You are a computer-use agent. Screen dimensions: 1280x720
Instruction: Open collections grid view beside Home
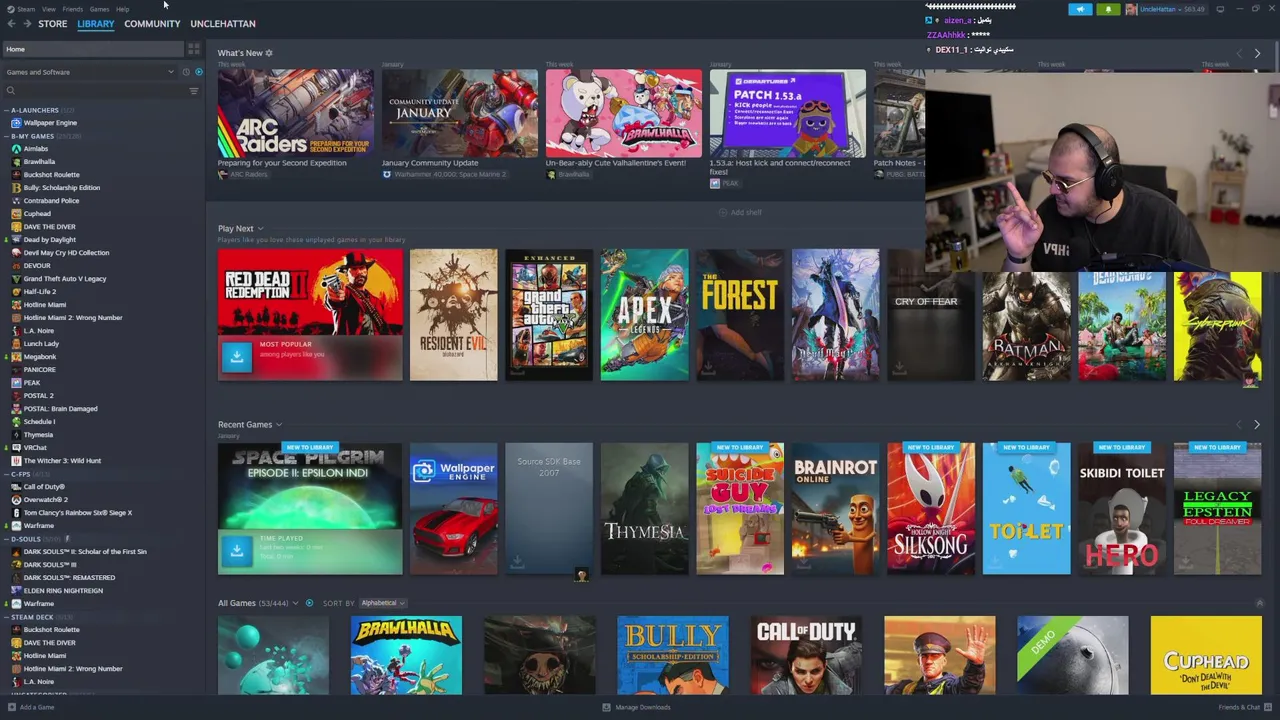[x=193, y=49]
